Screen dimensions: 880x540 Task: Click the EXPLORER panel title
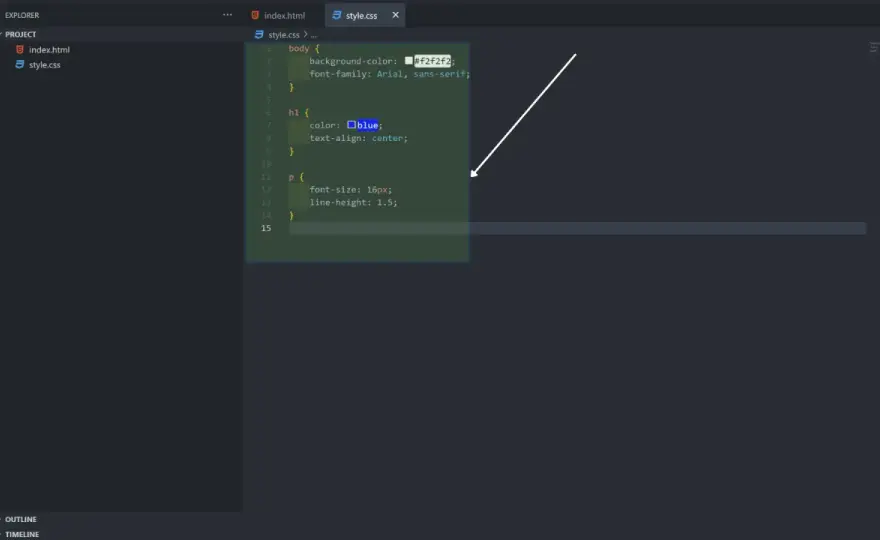tap(22, 15)
